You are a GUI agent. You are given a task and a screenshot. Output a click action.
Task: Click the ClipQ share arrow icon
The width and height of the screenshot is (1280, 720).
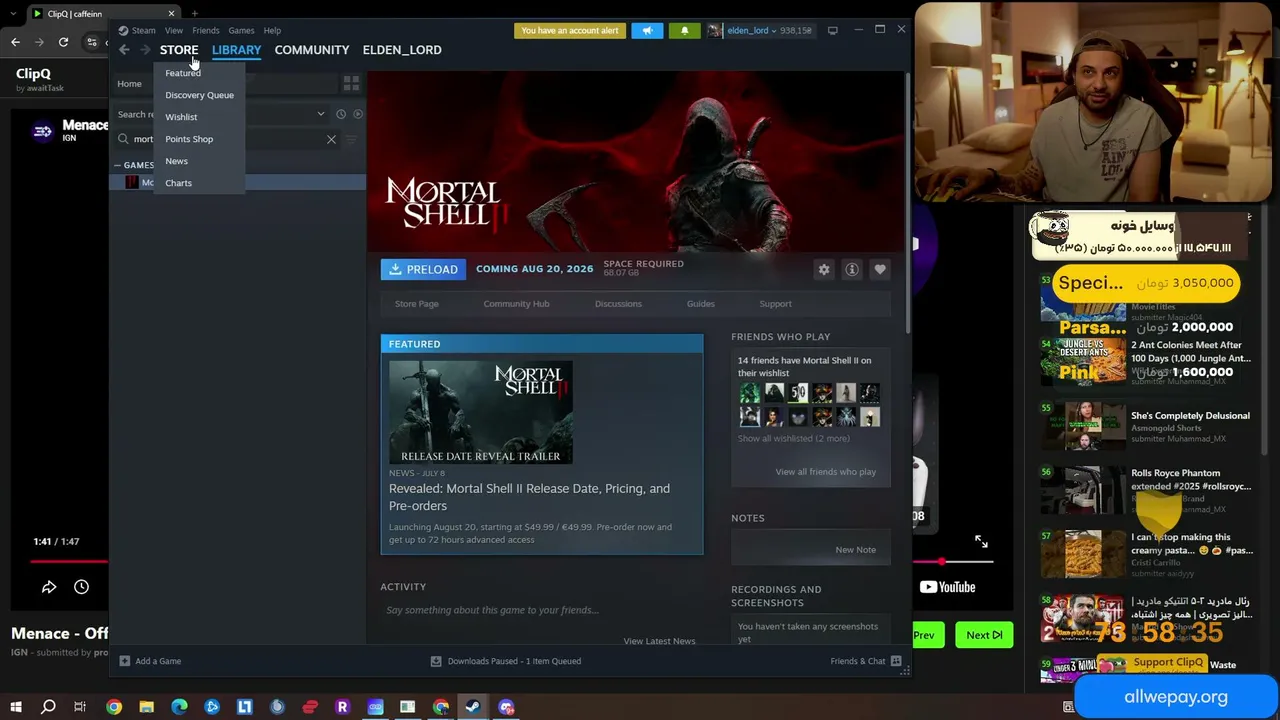click(48, 588)
